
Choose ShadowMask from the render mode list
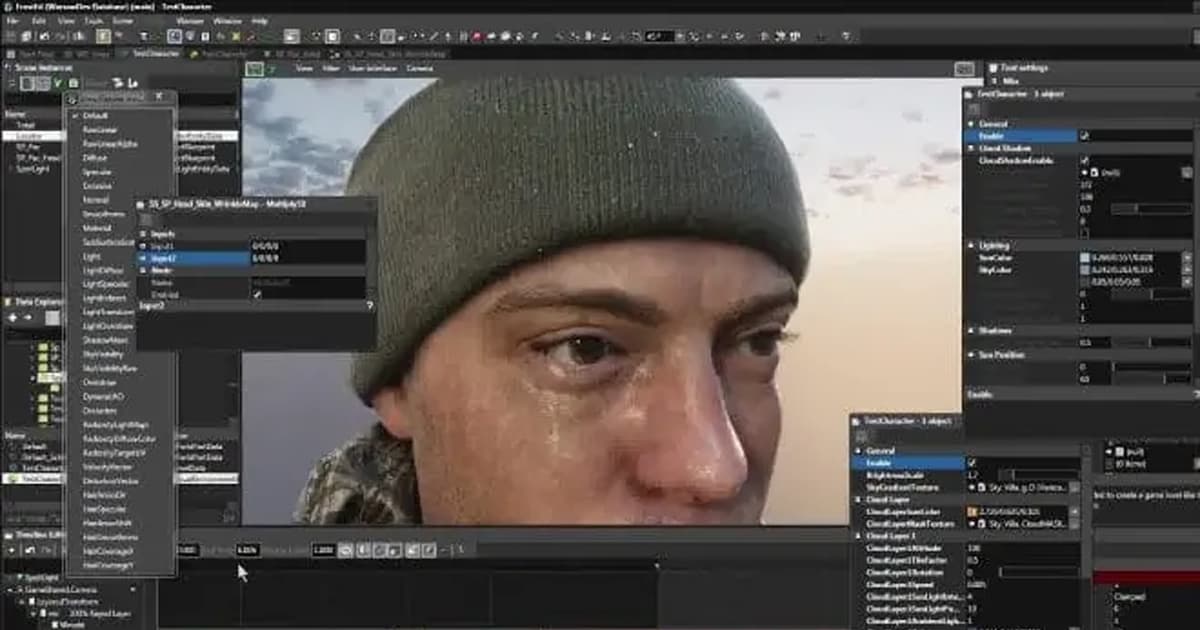tap(104, 340)
